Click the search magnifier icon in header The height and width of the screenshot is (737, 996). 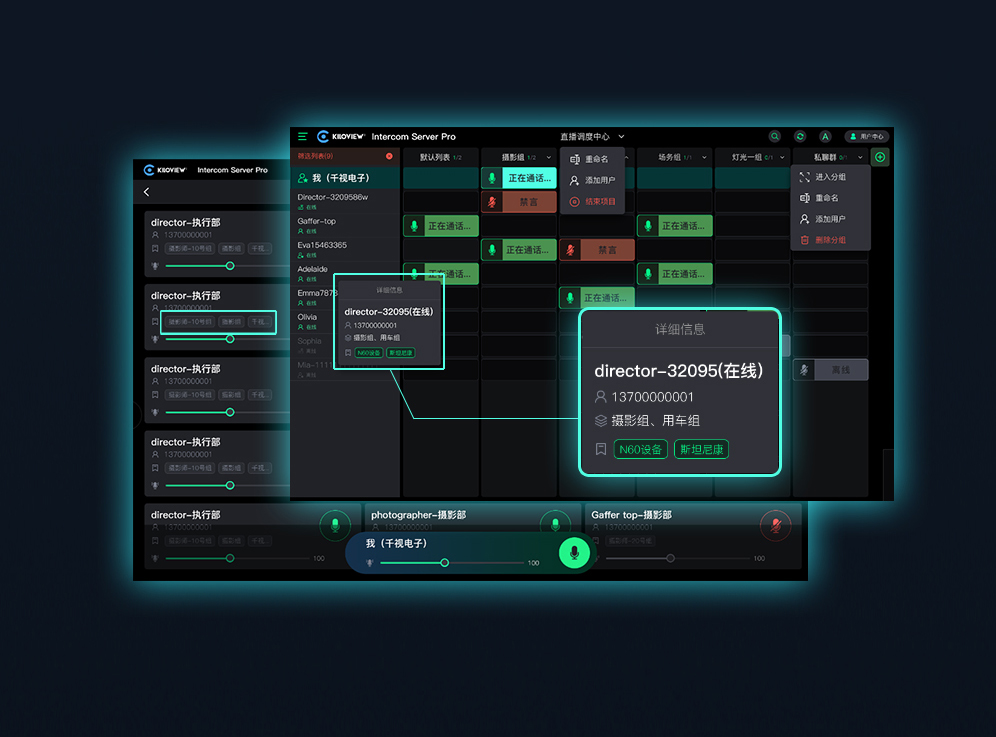tap(774, 136)
